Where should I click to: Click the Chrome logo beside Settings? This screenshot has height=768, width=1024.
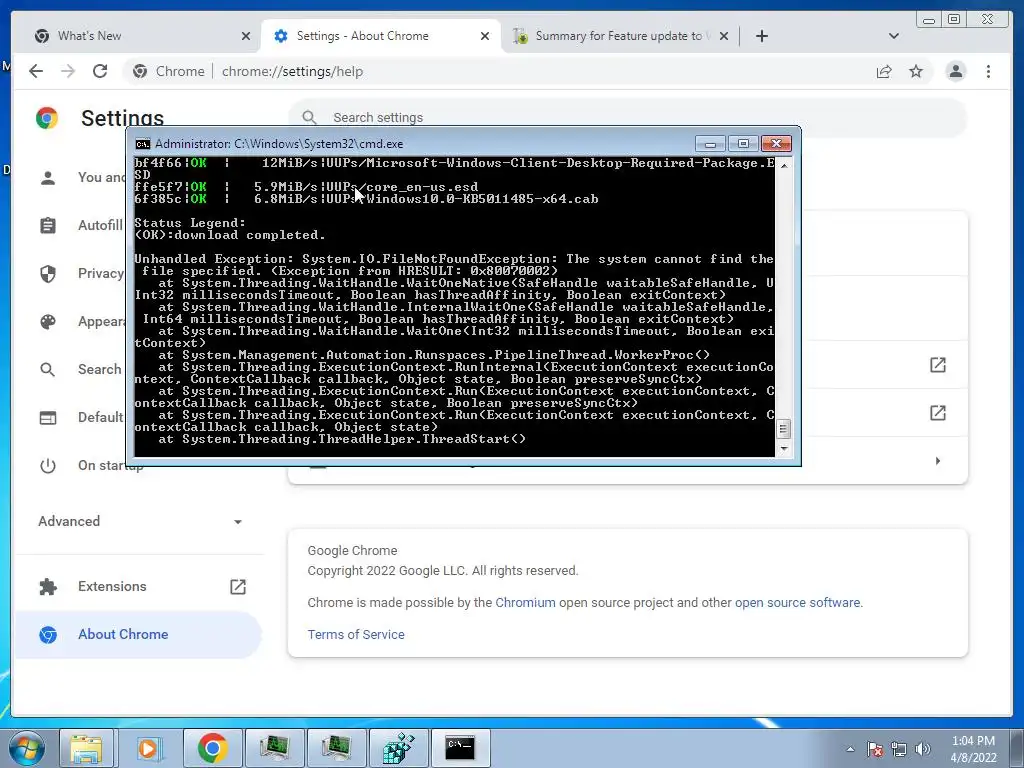click(x=46, y=118)
